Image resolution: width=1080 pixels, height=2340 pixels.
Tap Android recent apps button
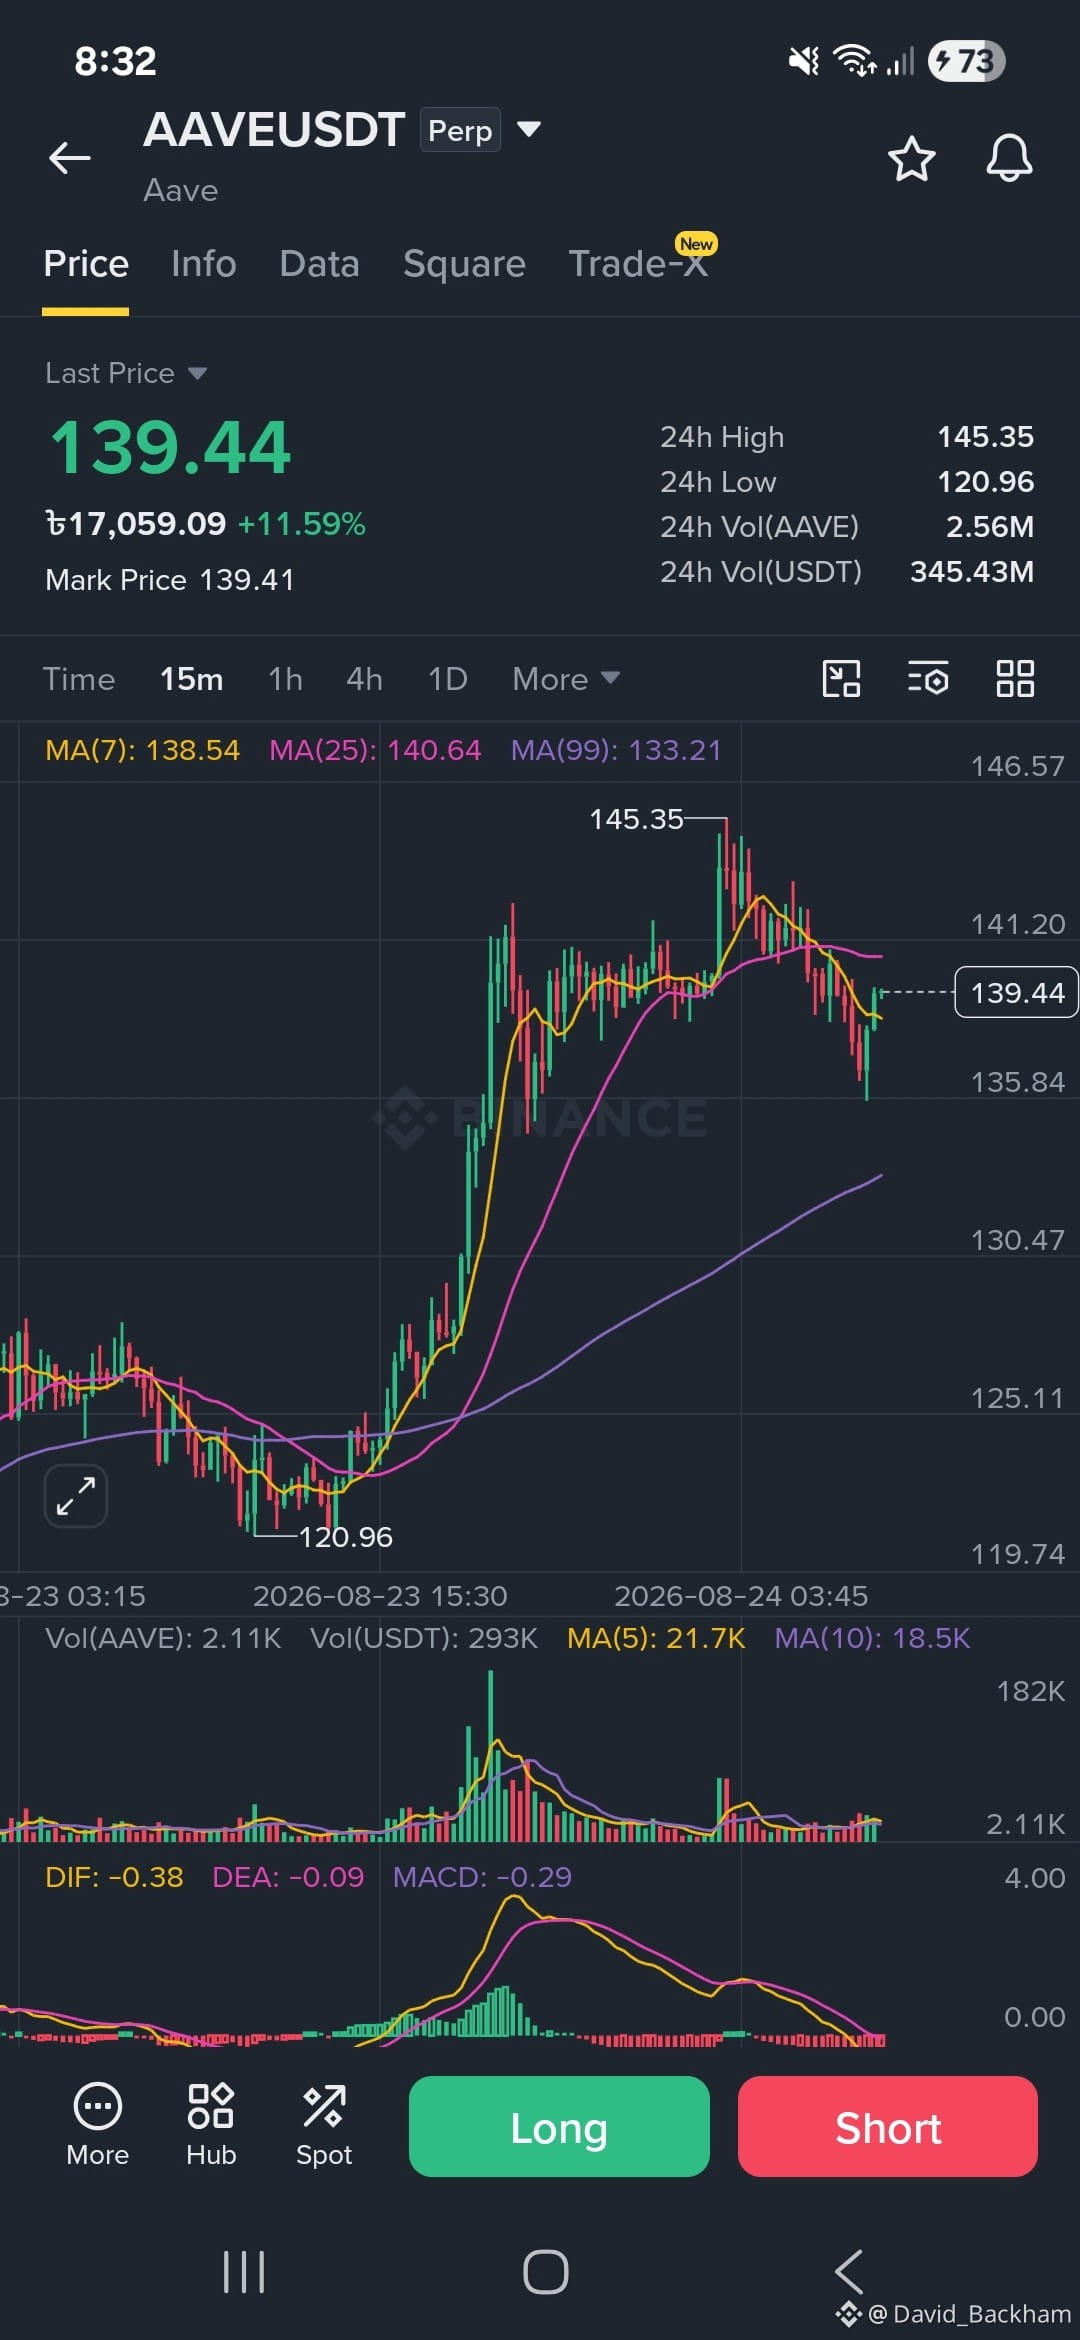pos(244,2272)
